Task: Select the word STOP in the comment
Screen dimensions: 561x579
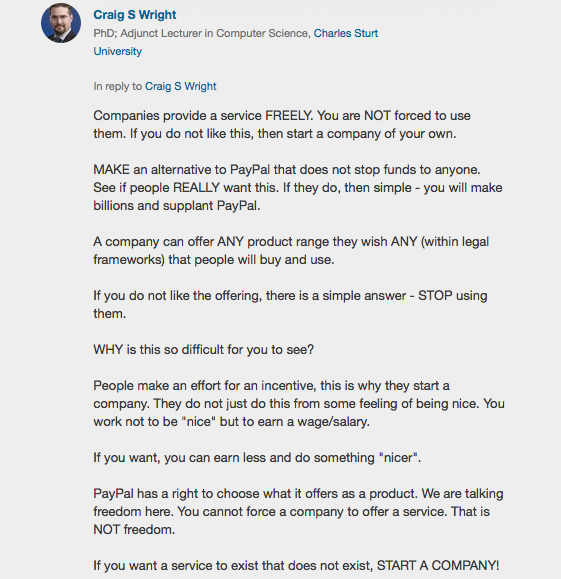Action: click(435, 295)
